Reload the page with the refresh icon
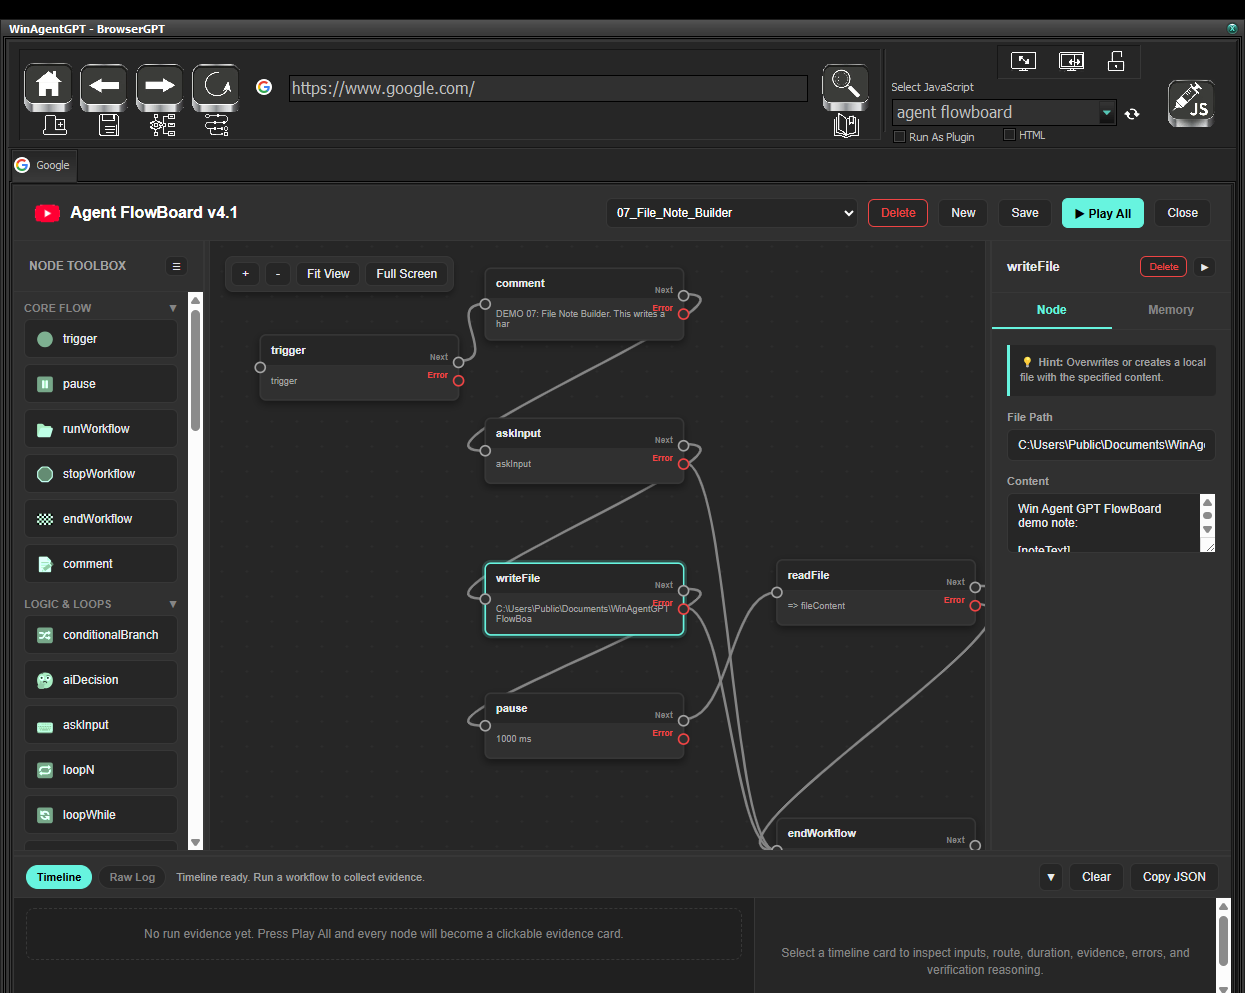Viewport: 1245px width, 993px height. click(216, 86)
